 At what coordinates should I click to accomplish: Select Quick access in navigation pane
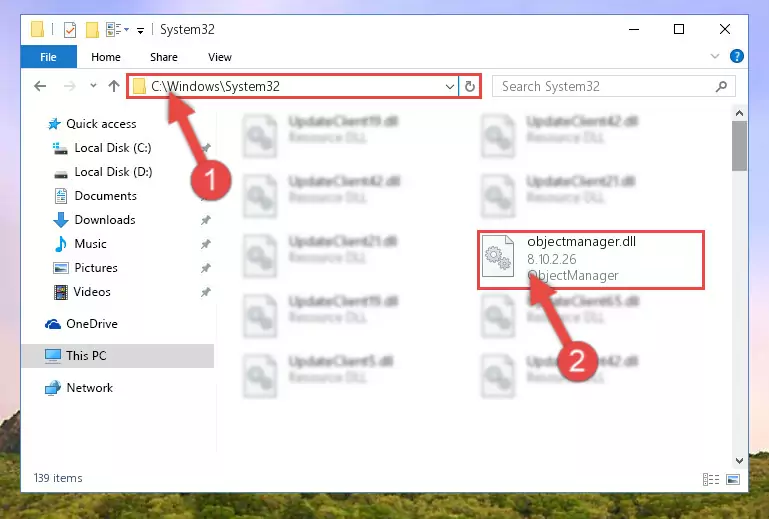tap(101, 124)
